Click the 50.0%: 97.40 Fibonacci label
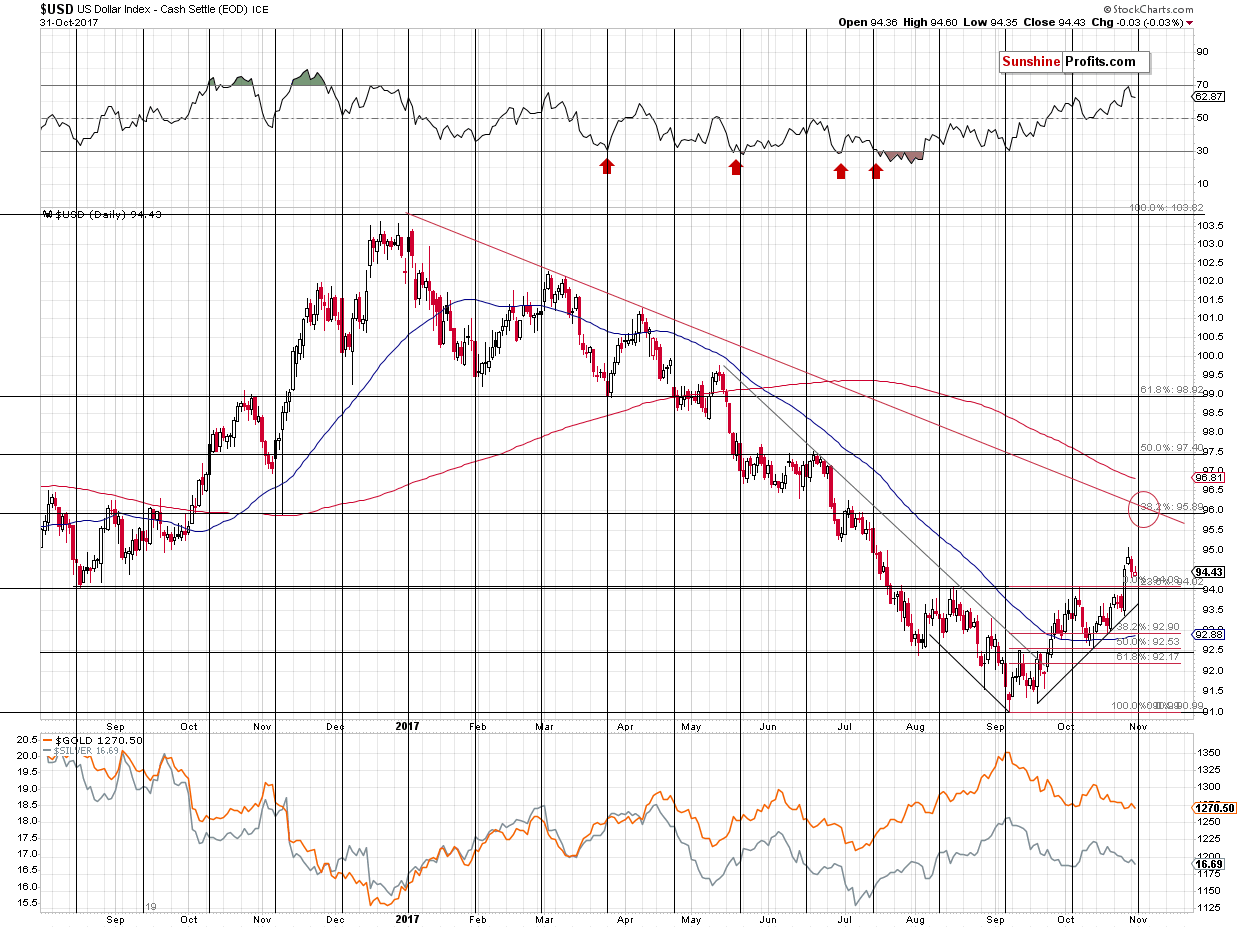Image resolution: width=1240 pixels, height=928 pixels. [1171, 448]
